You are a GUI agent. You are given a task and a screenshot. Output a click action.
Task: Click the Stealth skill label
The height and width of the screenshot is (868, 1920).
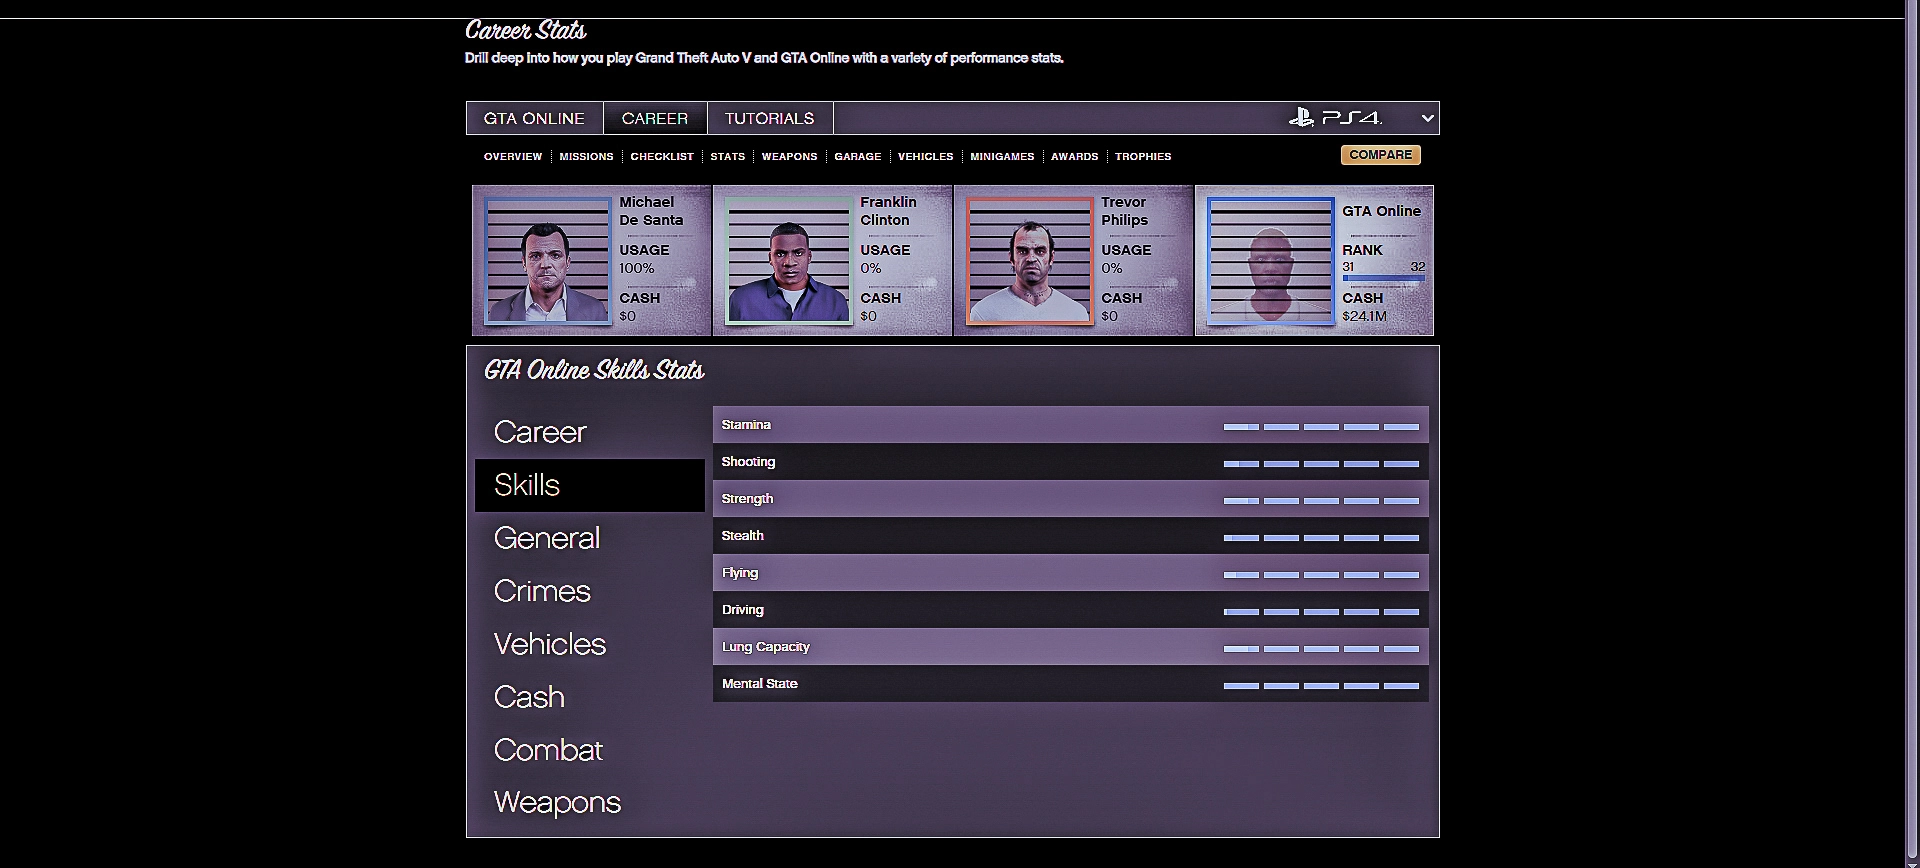click(742, 536)
